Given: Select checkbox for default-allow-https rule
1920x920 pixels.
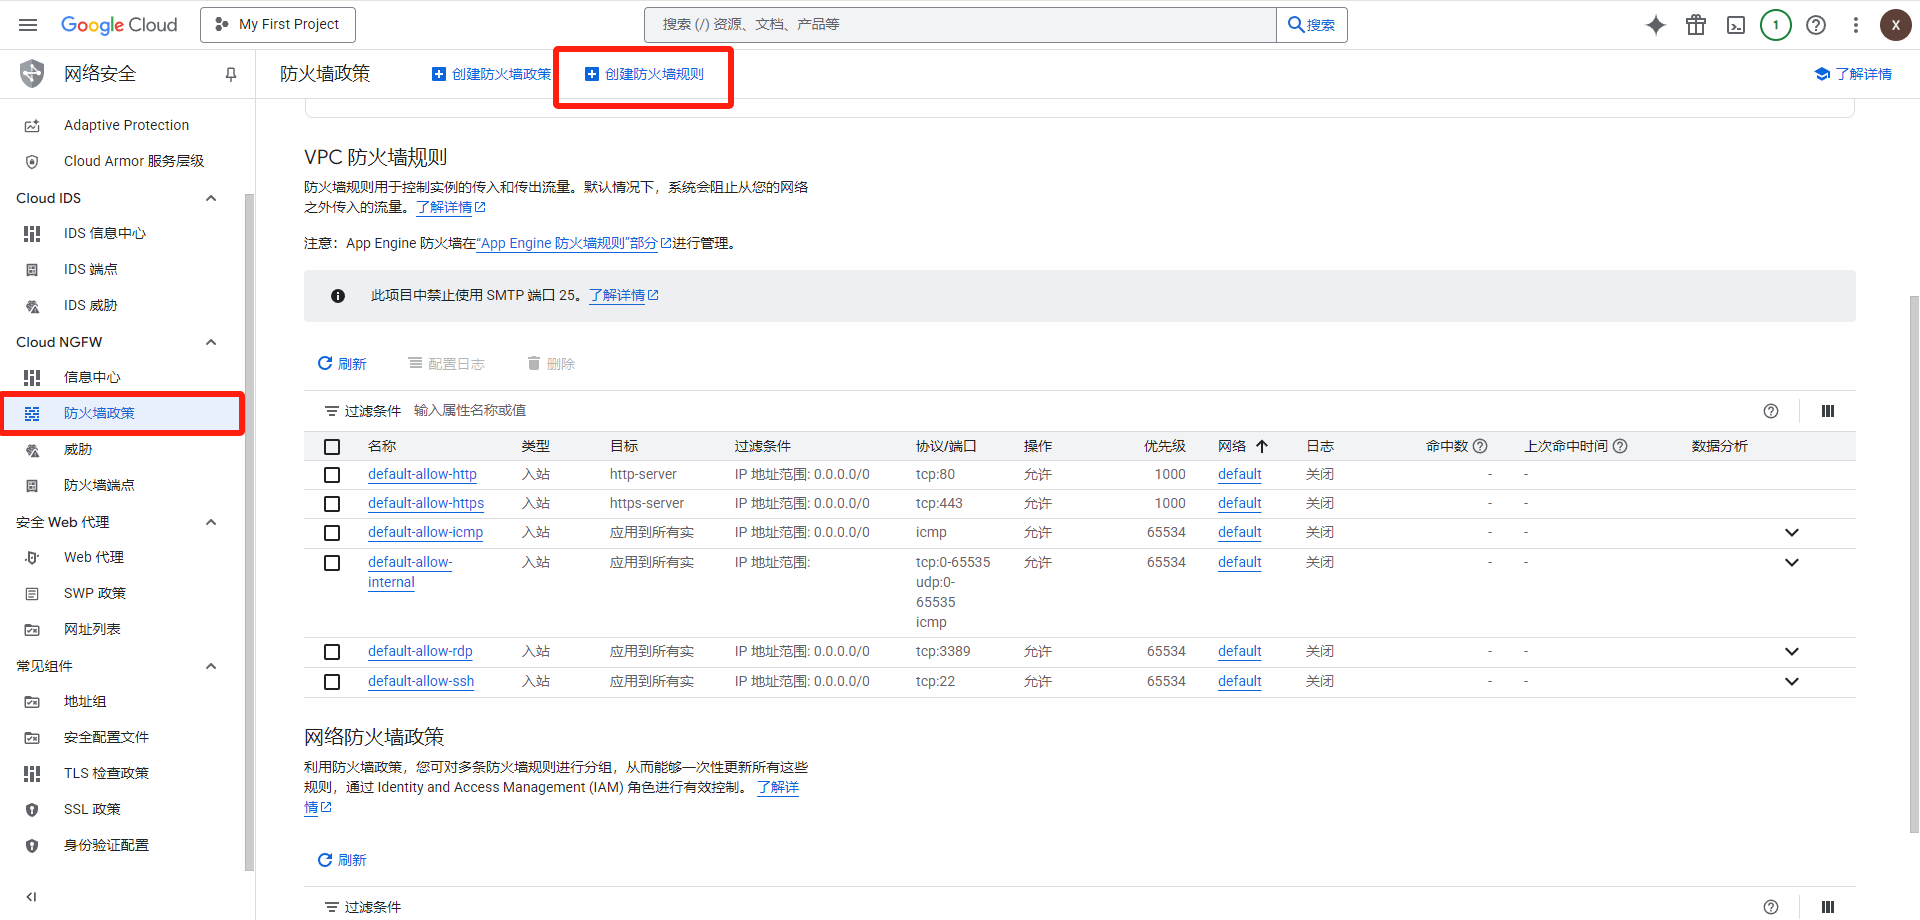Looking at the screenshot, I should 332,504.
